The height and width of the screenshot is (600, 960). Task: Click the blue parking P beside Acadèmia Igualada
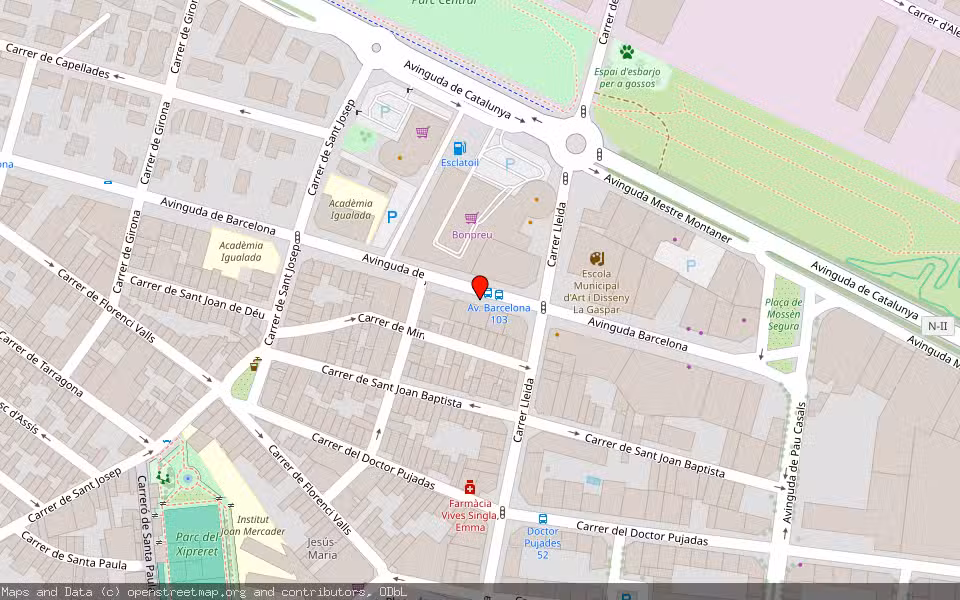(x=392, y=216)
